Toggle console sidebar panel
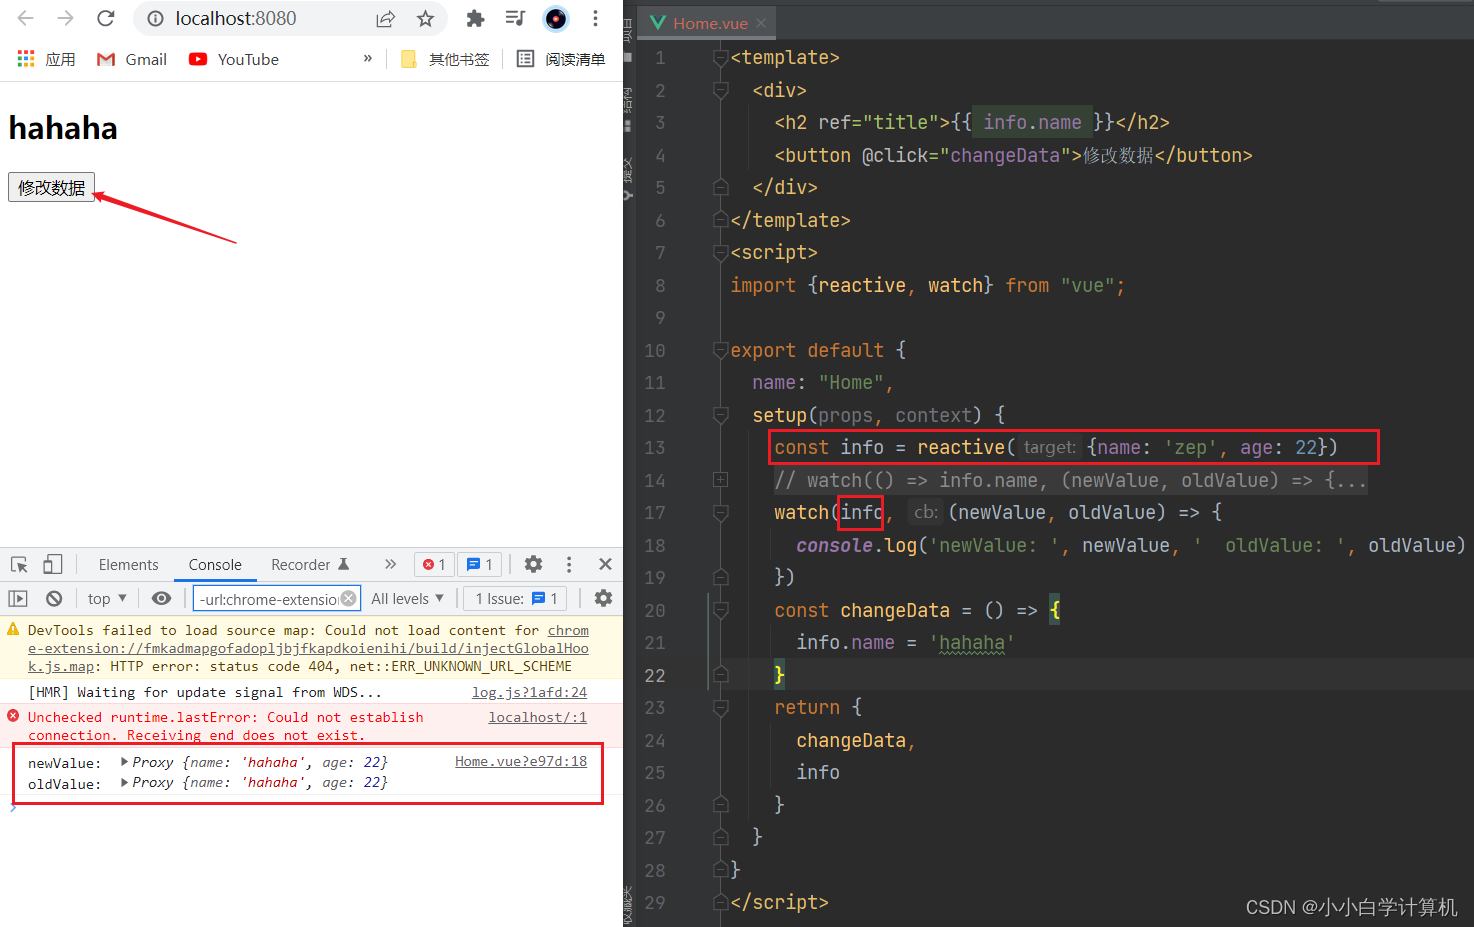 point(18,598)
